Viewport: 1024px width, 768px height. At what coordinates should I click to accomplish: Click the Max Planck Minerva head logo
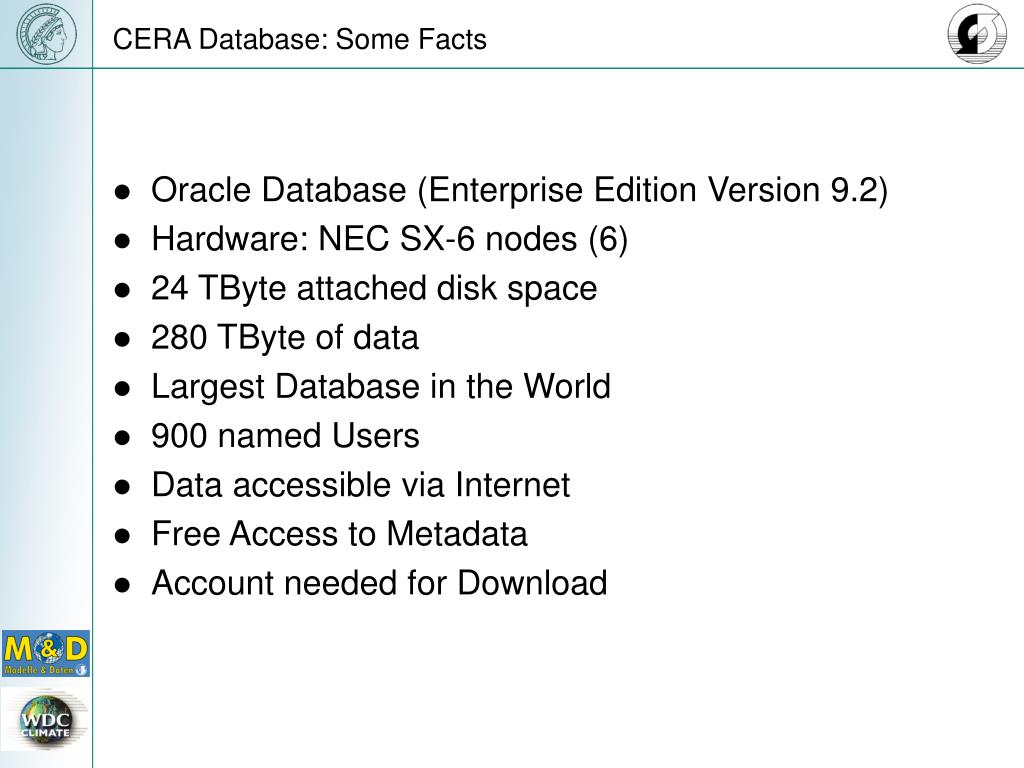point(46,33)
